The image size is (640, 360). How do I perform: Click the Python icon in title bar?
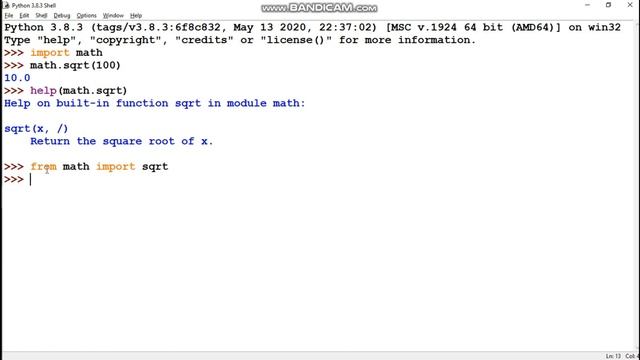[6, 5]
